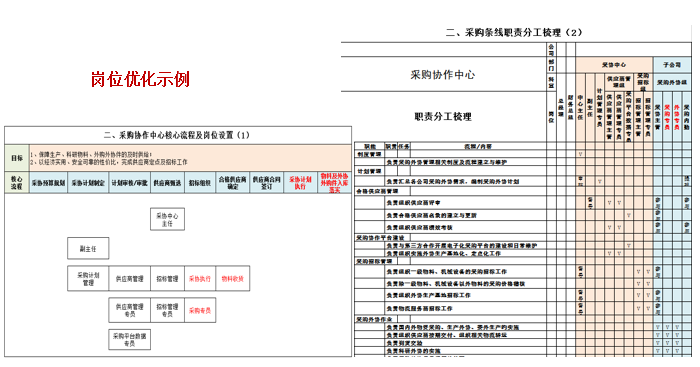
Task: Click the red 采购专员 box
Action: [x=200, y=310]
